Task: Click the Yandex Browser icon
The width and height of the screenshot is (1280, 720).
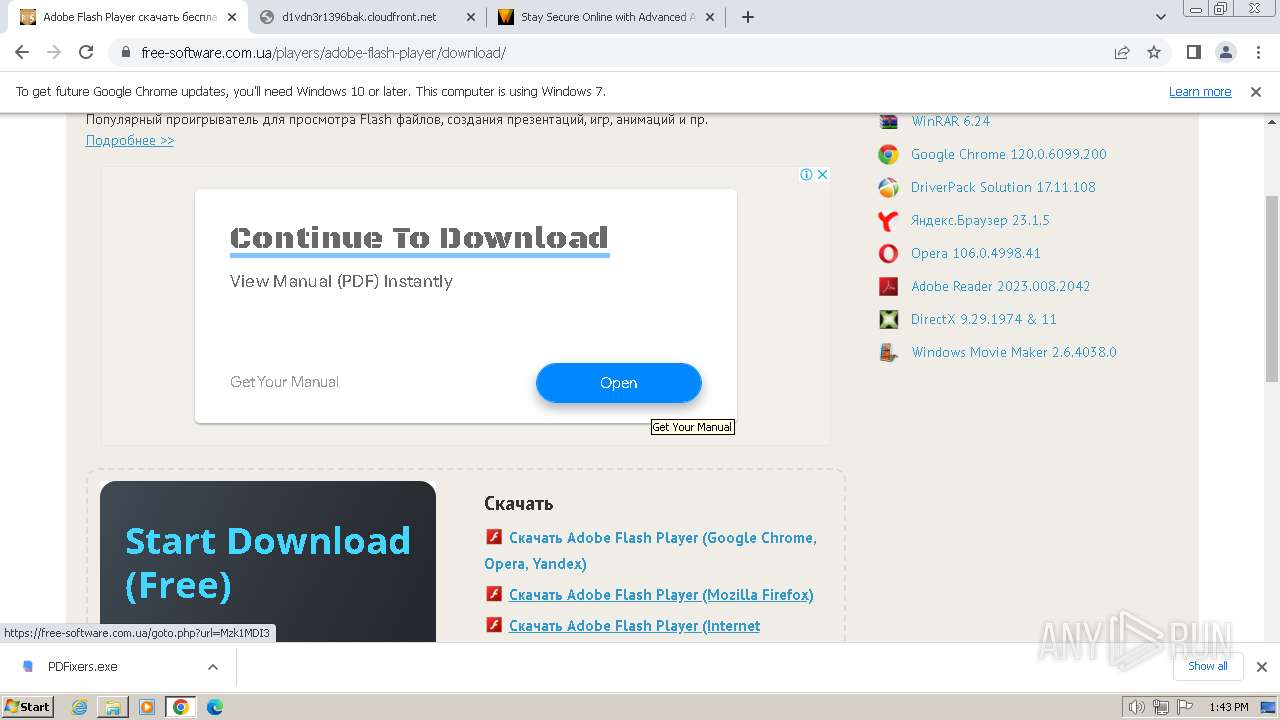Action: coord(888,220)
